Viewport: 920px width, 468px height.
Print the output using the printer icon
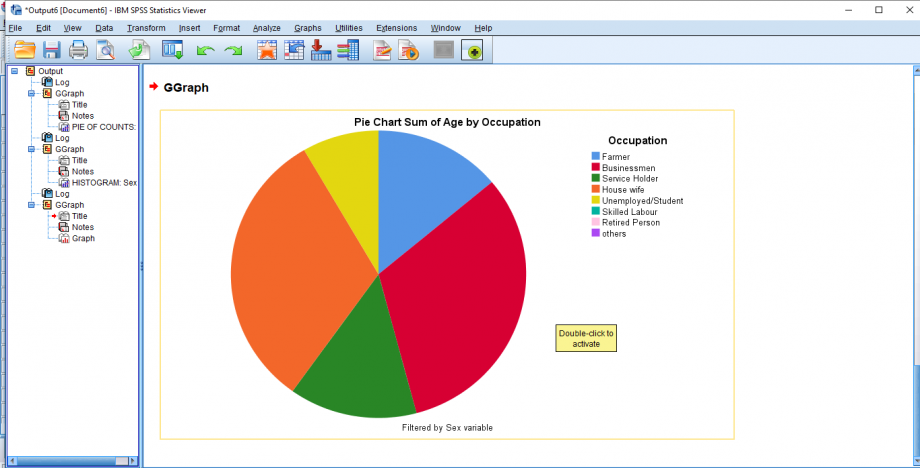coord(78,50)
